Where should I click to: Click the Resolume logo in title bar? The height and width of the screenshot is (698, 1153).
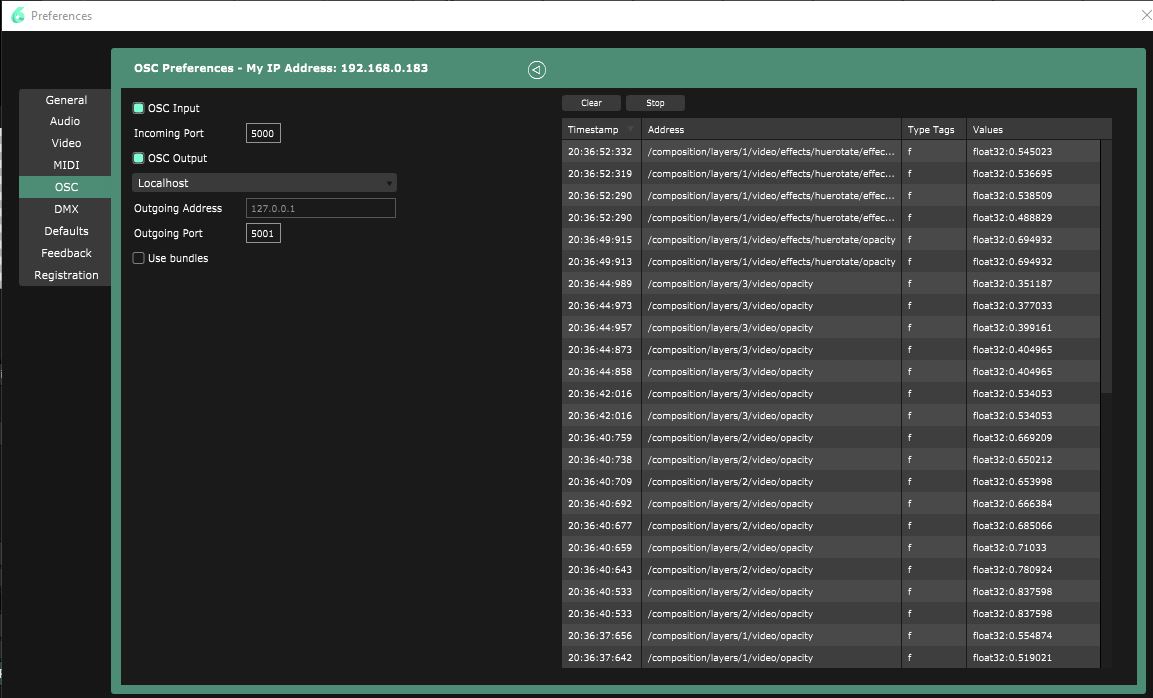tap(17, 16)
